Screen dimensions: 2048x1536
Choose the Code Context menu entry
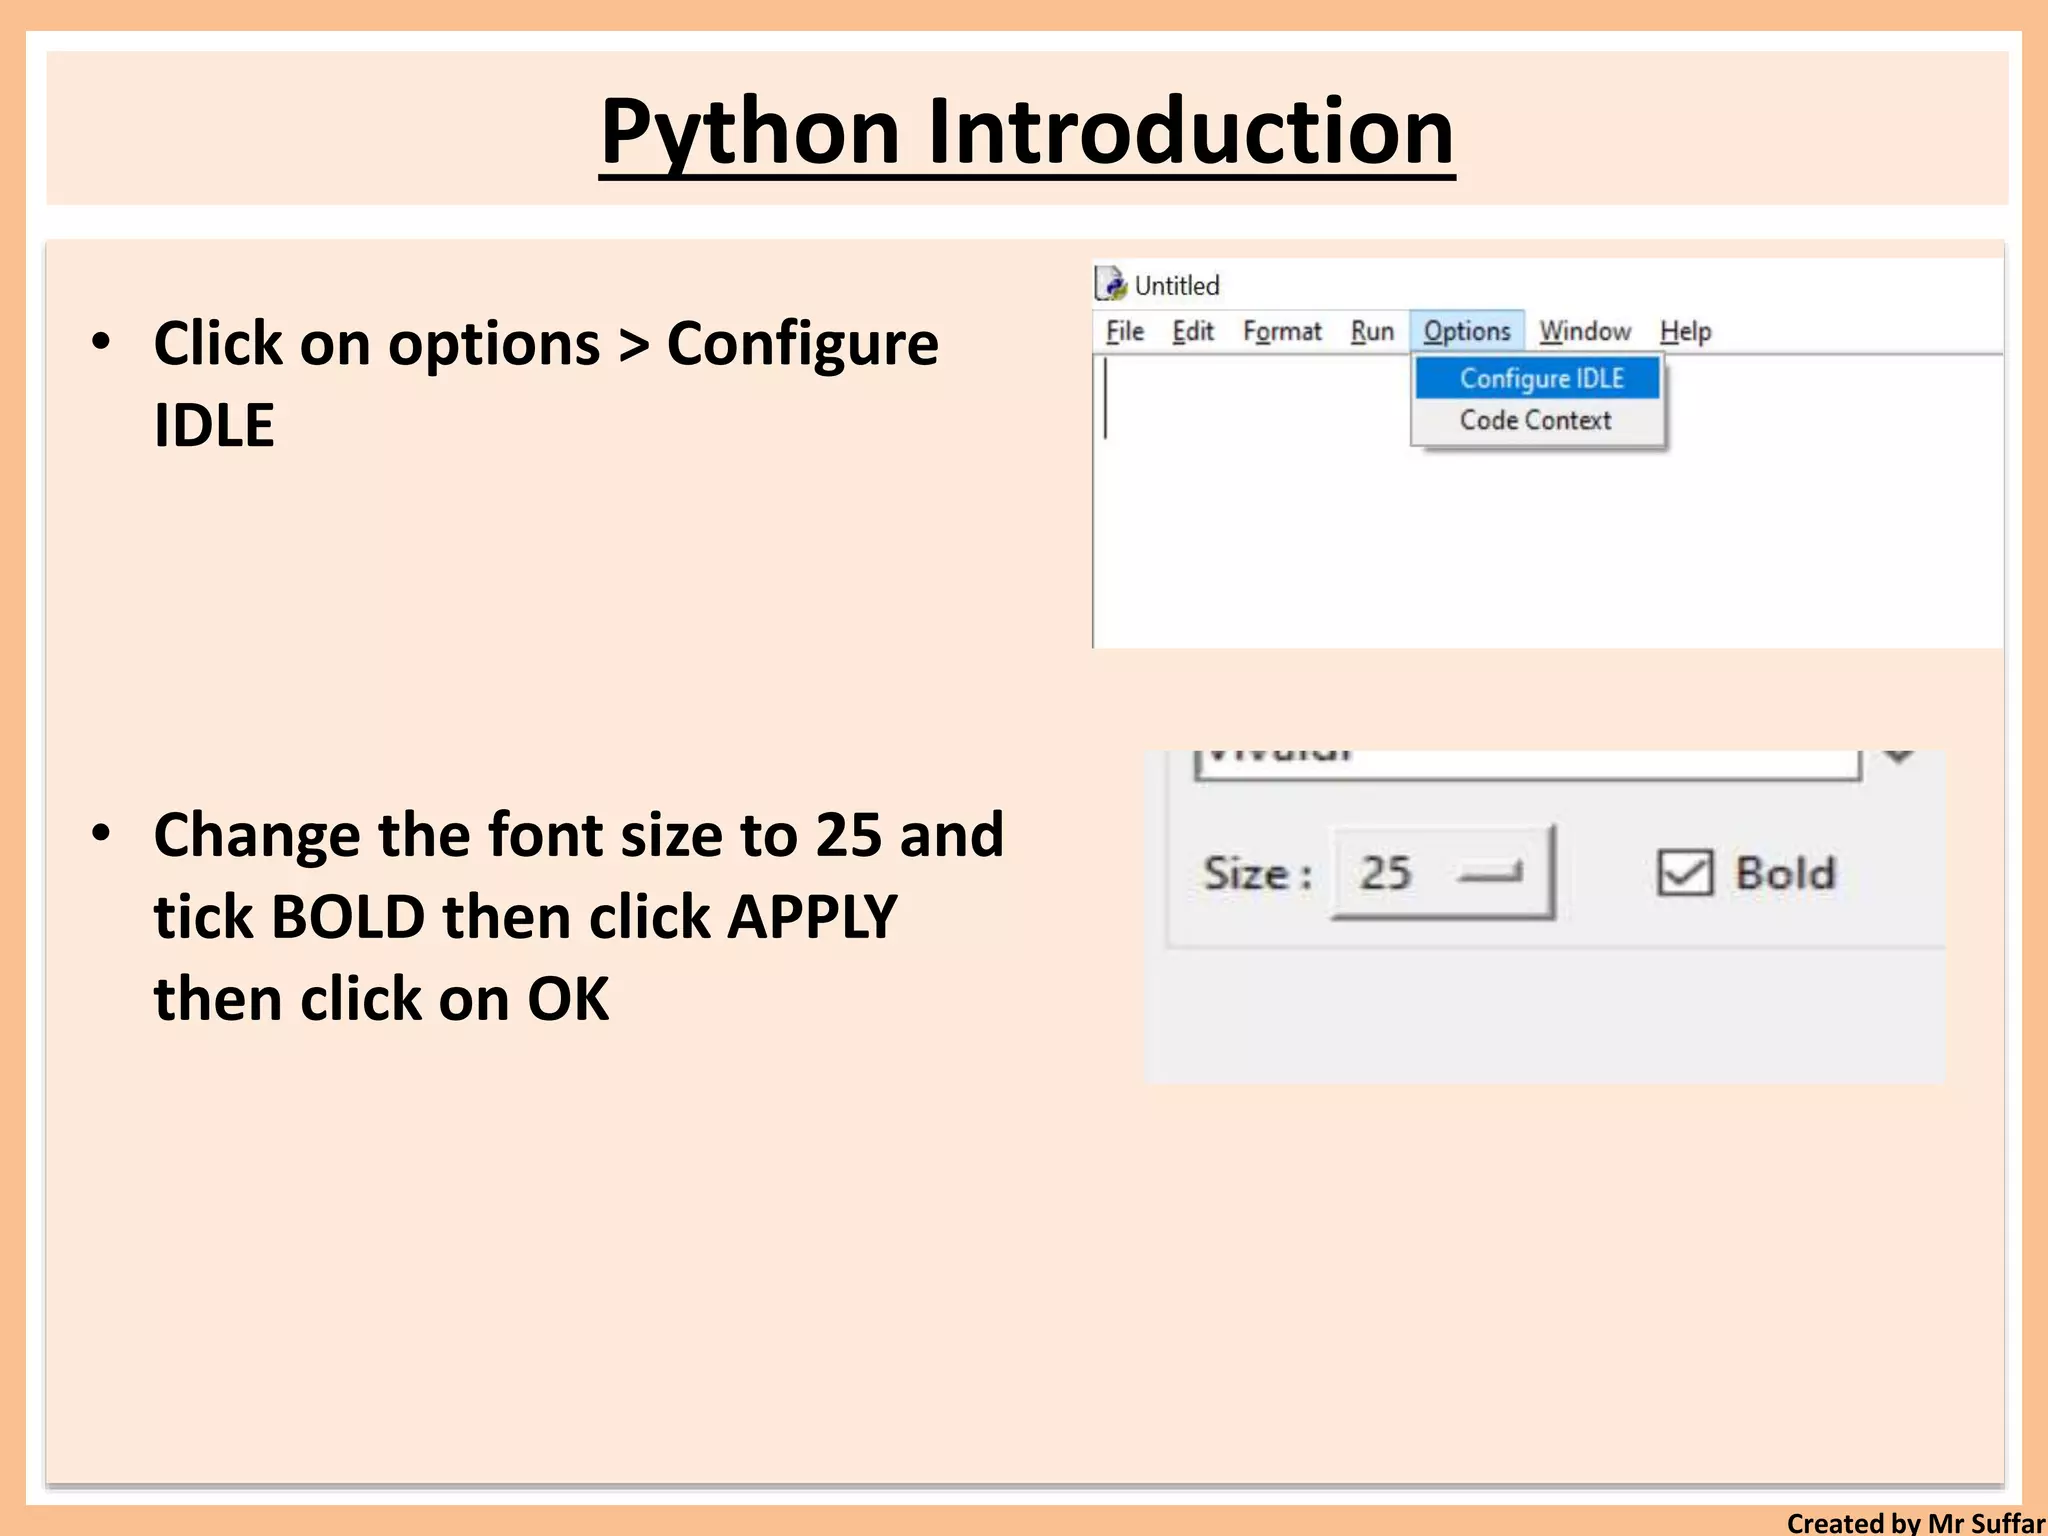click(1535, 420)
